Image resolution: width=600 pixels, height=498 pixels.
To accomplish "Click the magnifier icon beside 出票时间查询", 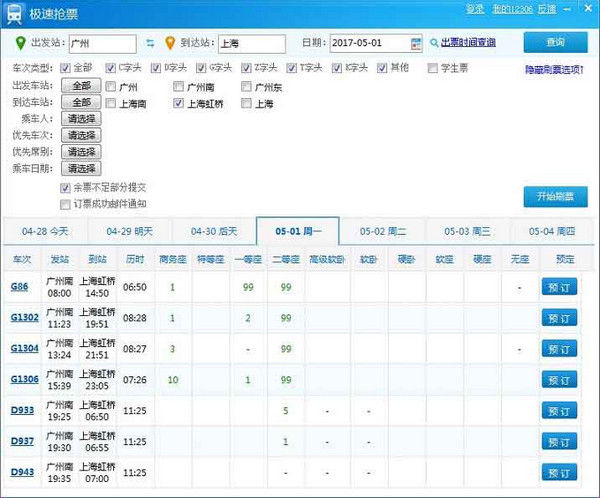I will [434, 44].
